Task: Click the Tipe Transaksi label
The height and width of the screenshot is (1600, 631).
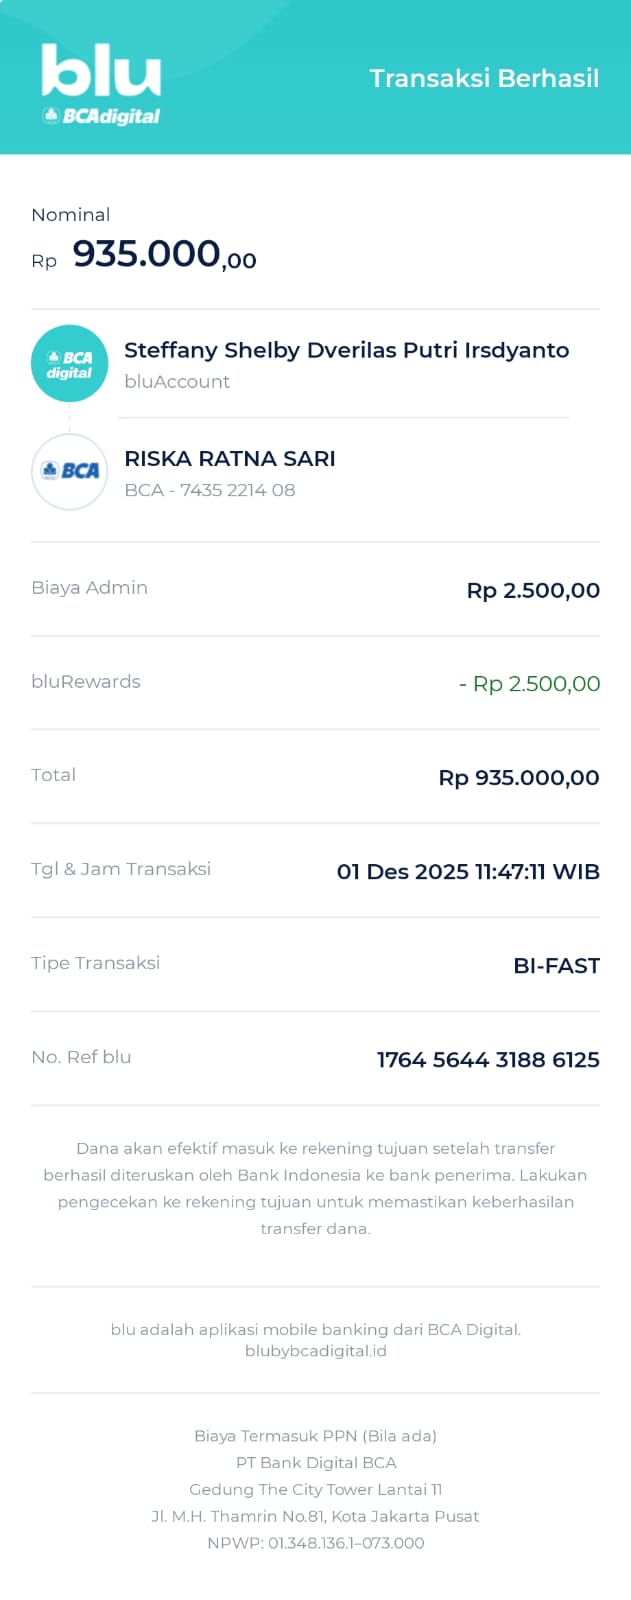Action: pos(96,963)
